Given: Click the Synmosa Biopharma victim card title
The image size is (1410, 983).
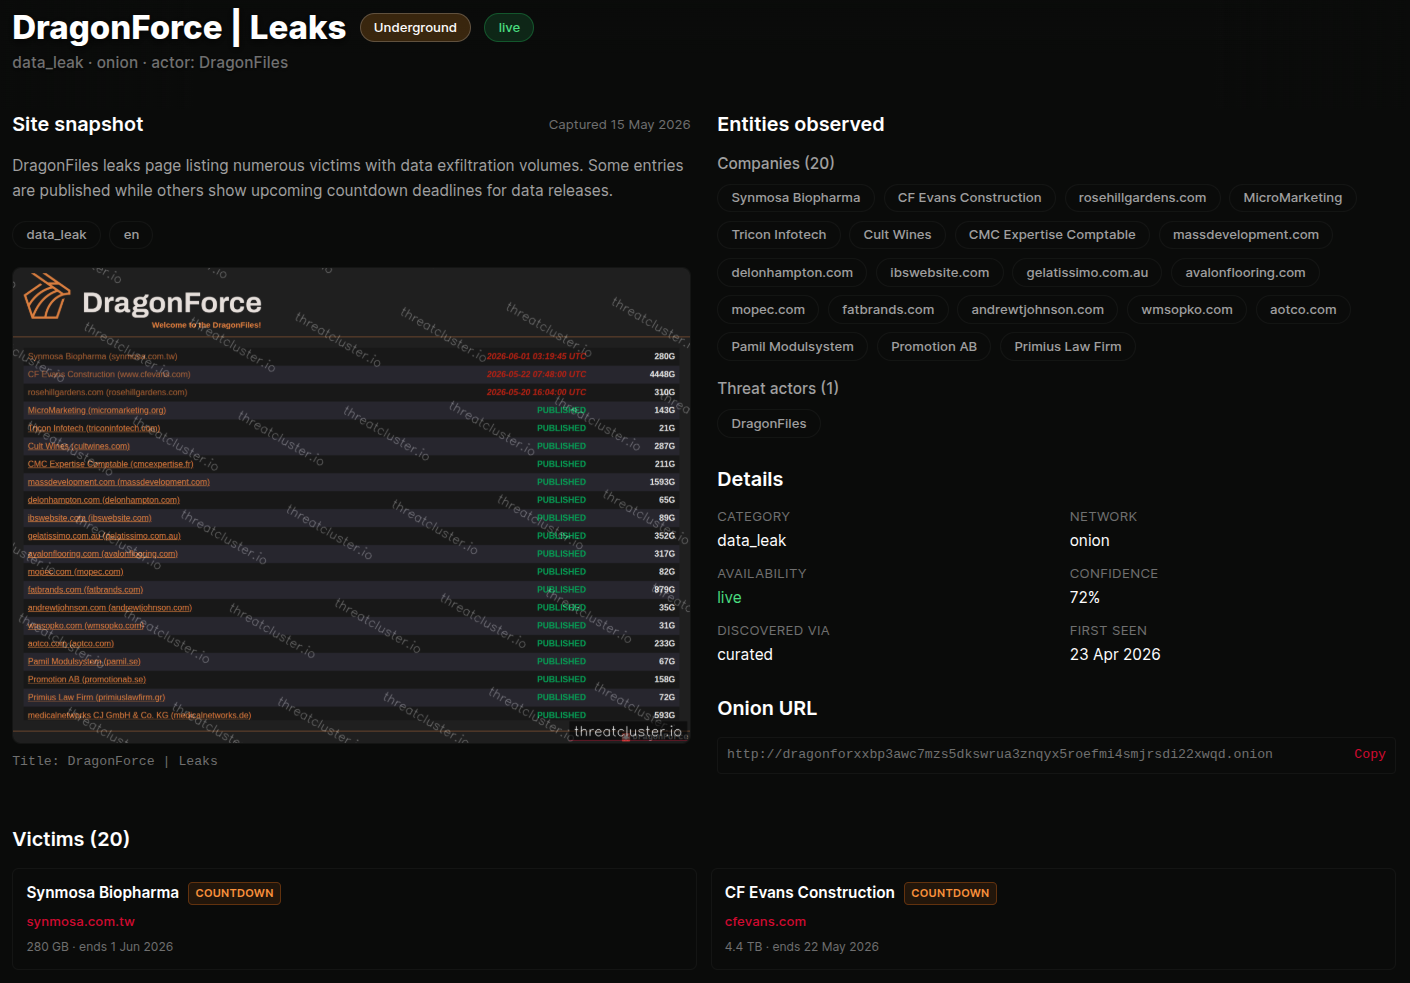Looking at the screenshot, I should 103,893.
